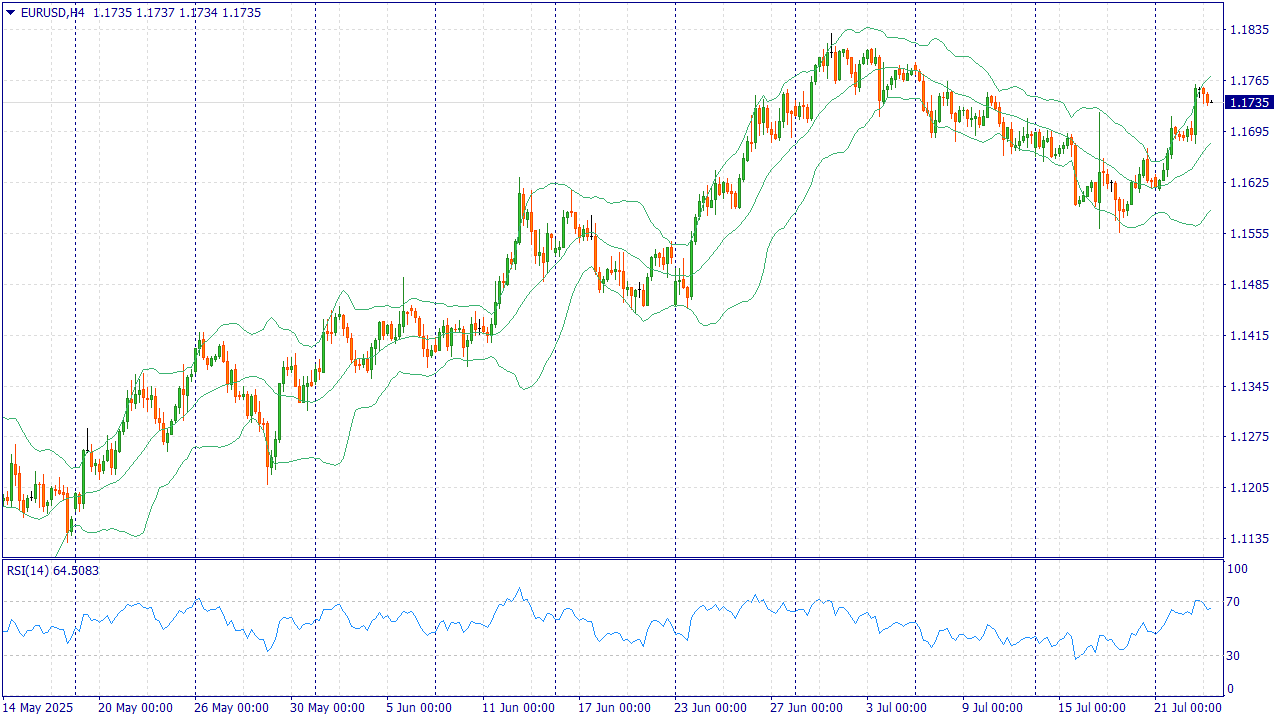Click the 27 Jun 00:00 date label
This screenshot has width=1280, height=720.
(806, 708)
